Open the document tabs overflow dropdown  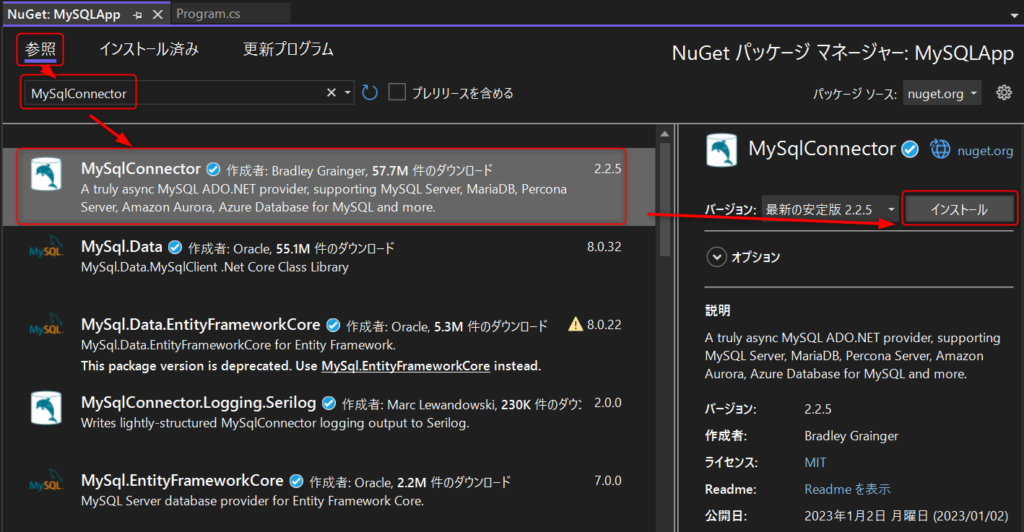click(x=1013, y=15)
